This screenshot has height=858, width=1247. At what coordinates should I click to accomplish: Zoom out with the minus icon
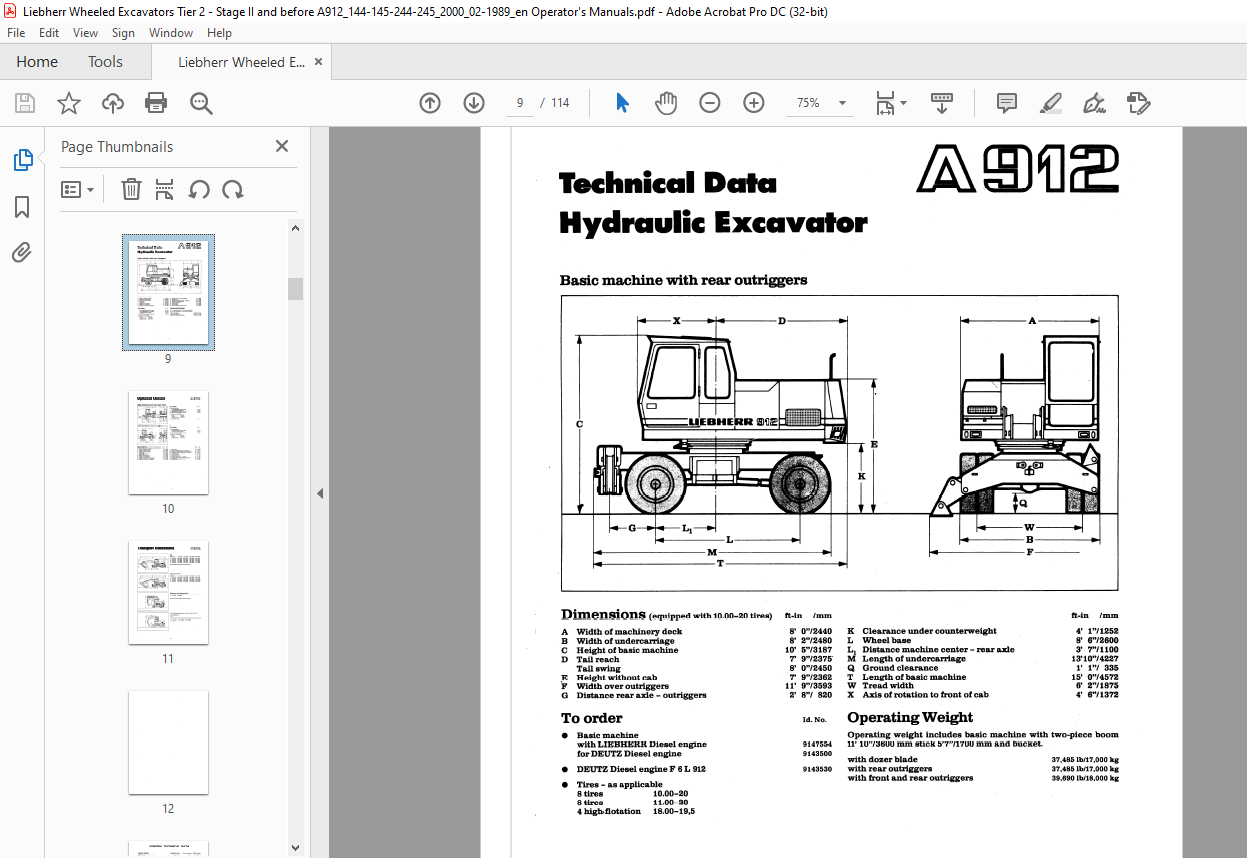[x=710, y=103]
